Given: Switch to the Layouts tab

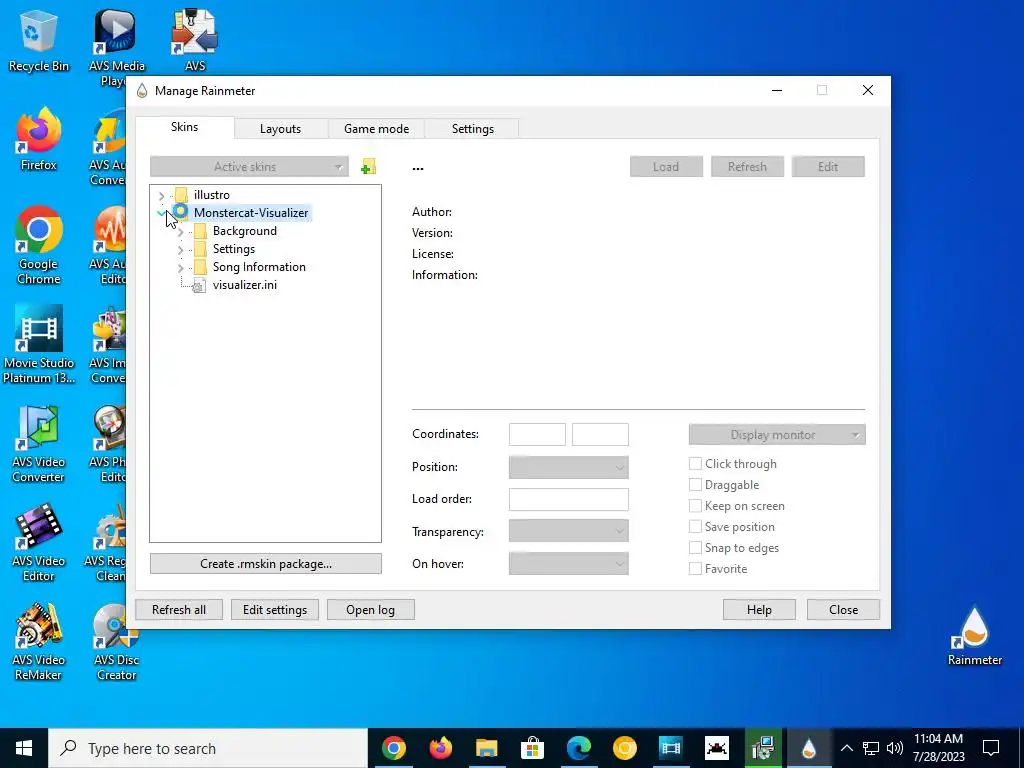Looking at the screenshot, I should pyautogui.click(x=280, y=129).
